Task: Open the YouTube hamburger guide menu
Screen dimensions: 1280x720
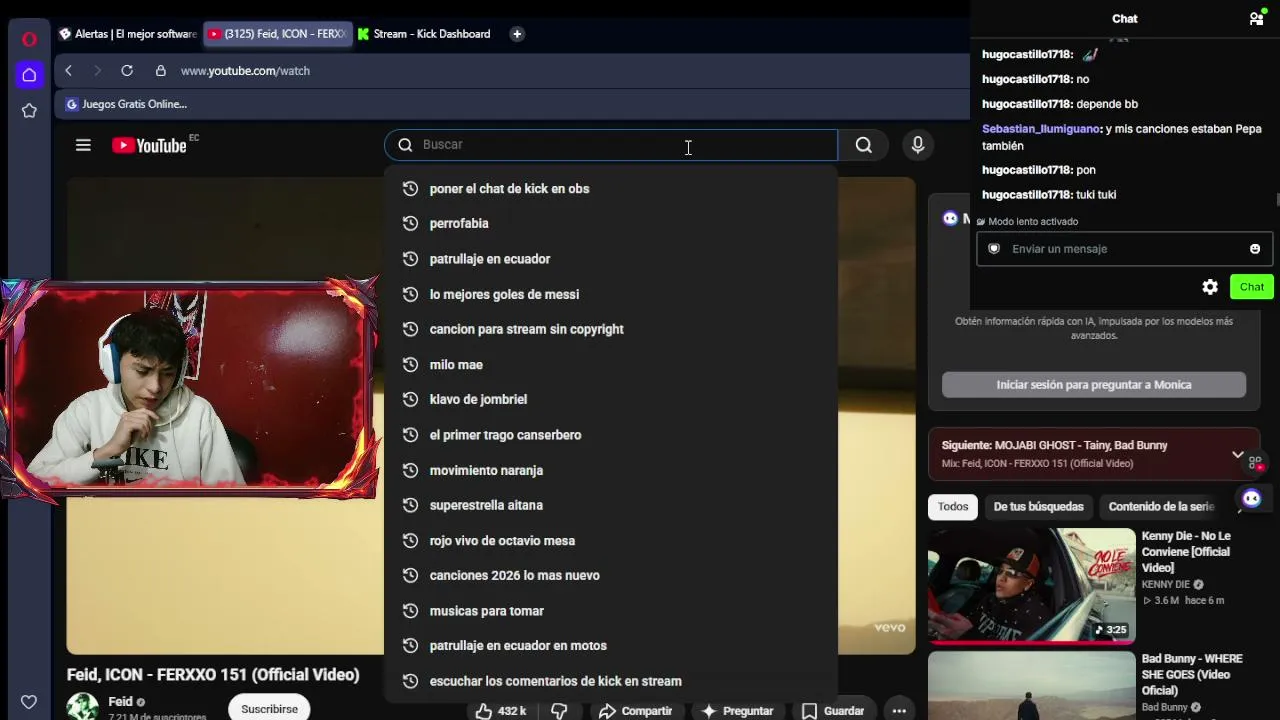Action: coord(83,145)
